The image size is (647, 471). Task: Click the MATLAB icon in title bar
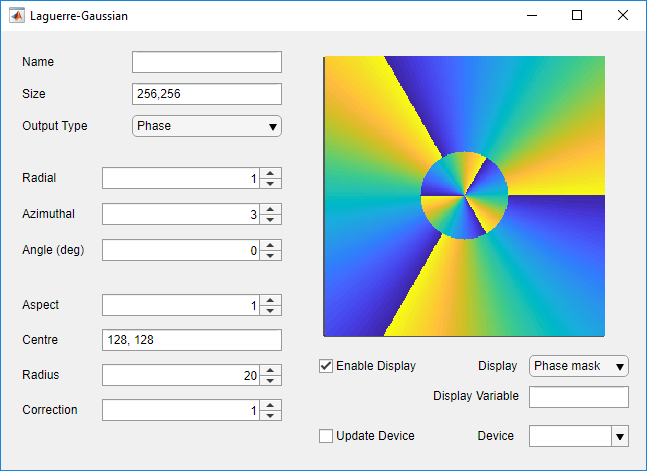click(x=17, y=16)
